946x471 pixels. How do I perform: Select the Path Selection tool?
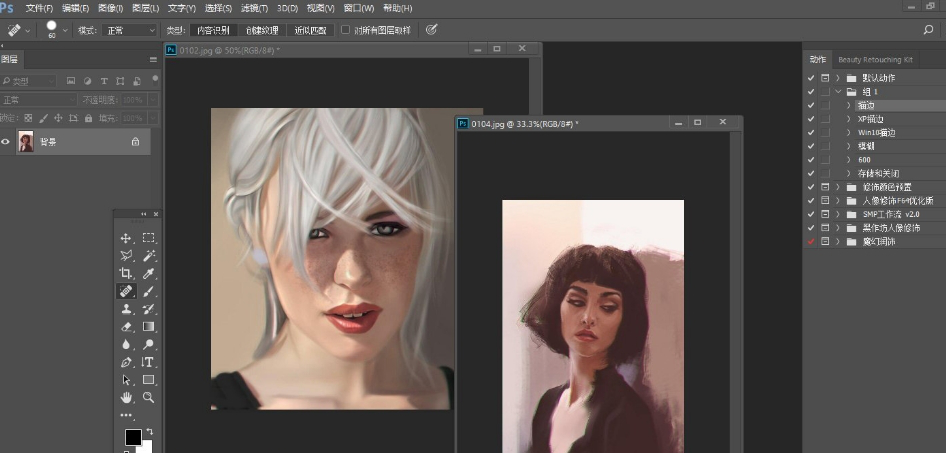coord(126,380)
